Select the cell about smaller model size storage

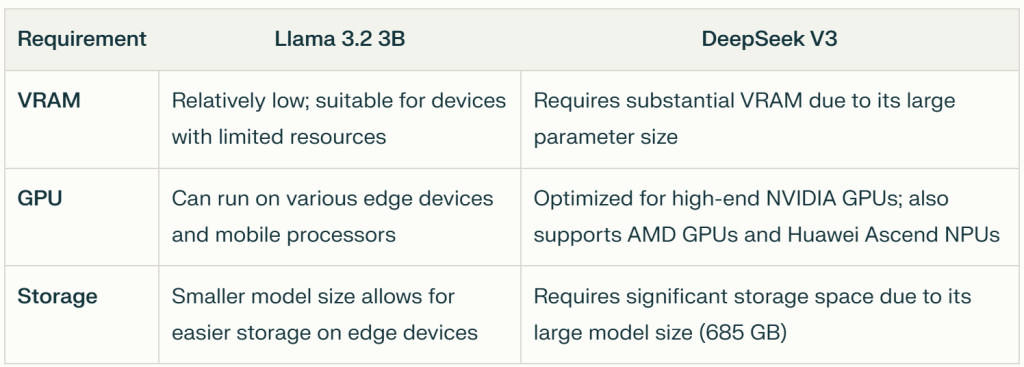(x=340, y=314)
